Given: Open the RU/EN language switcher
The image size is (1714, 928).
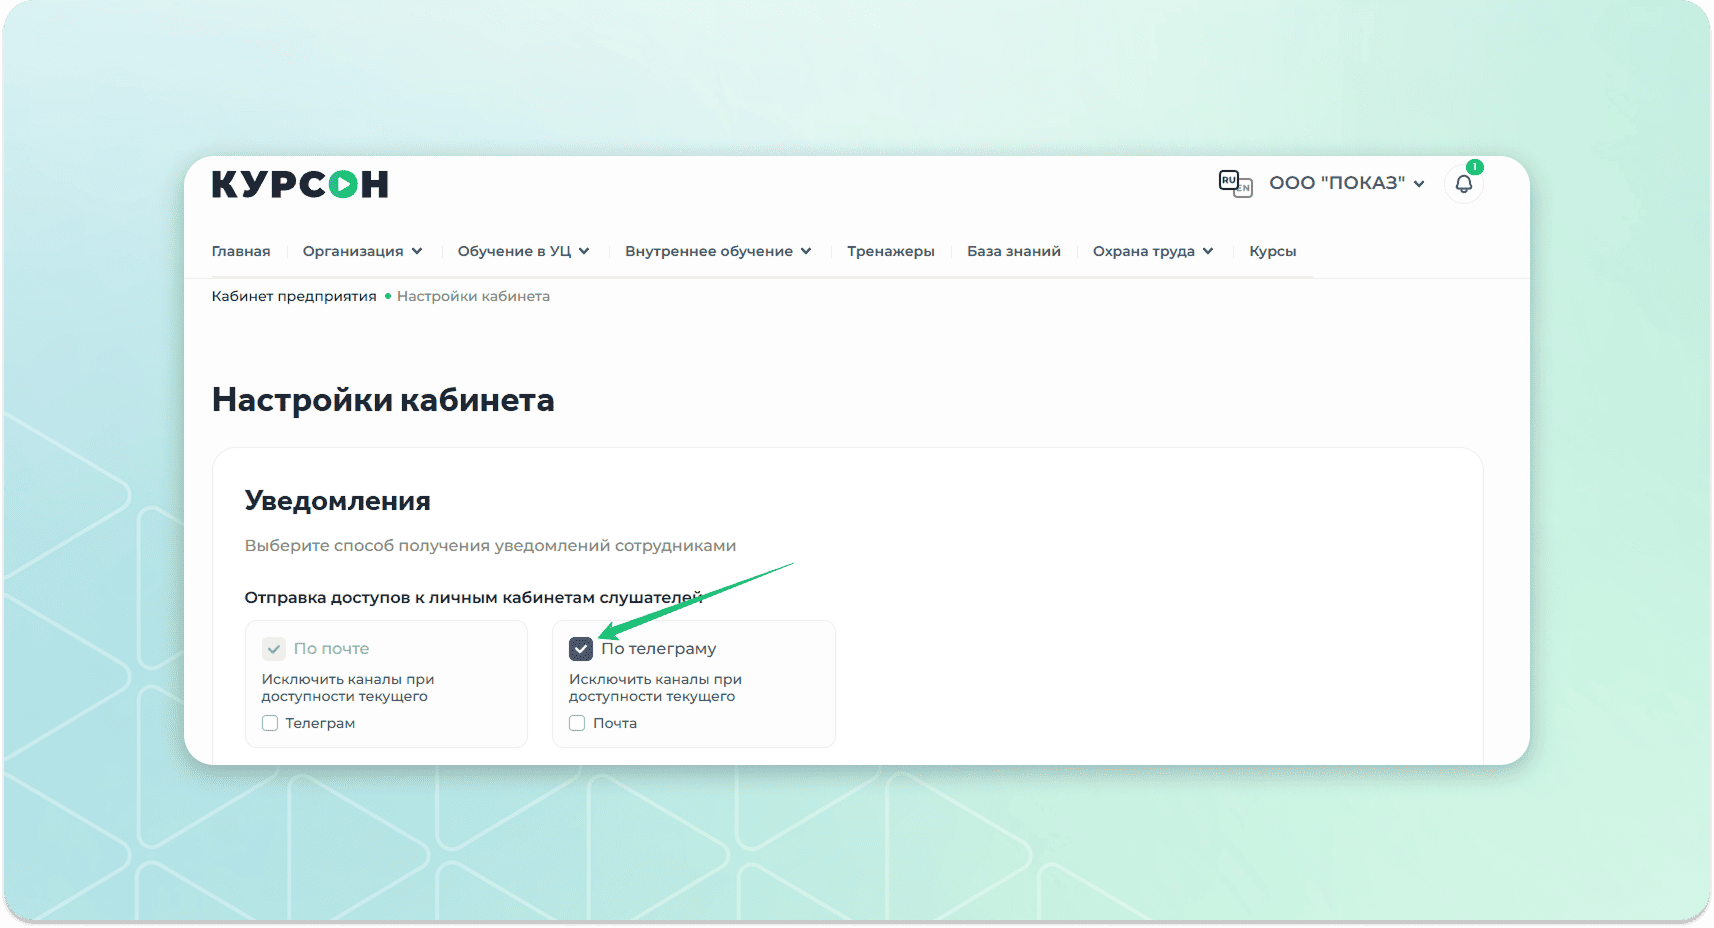Looking at the screenshot, I should [1235, 184].
